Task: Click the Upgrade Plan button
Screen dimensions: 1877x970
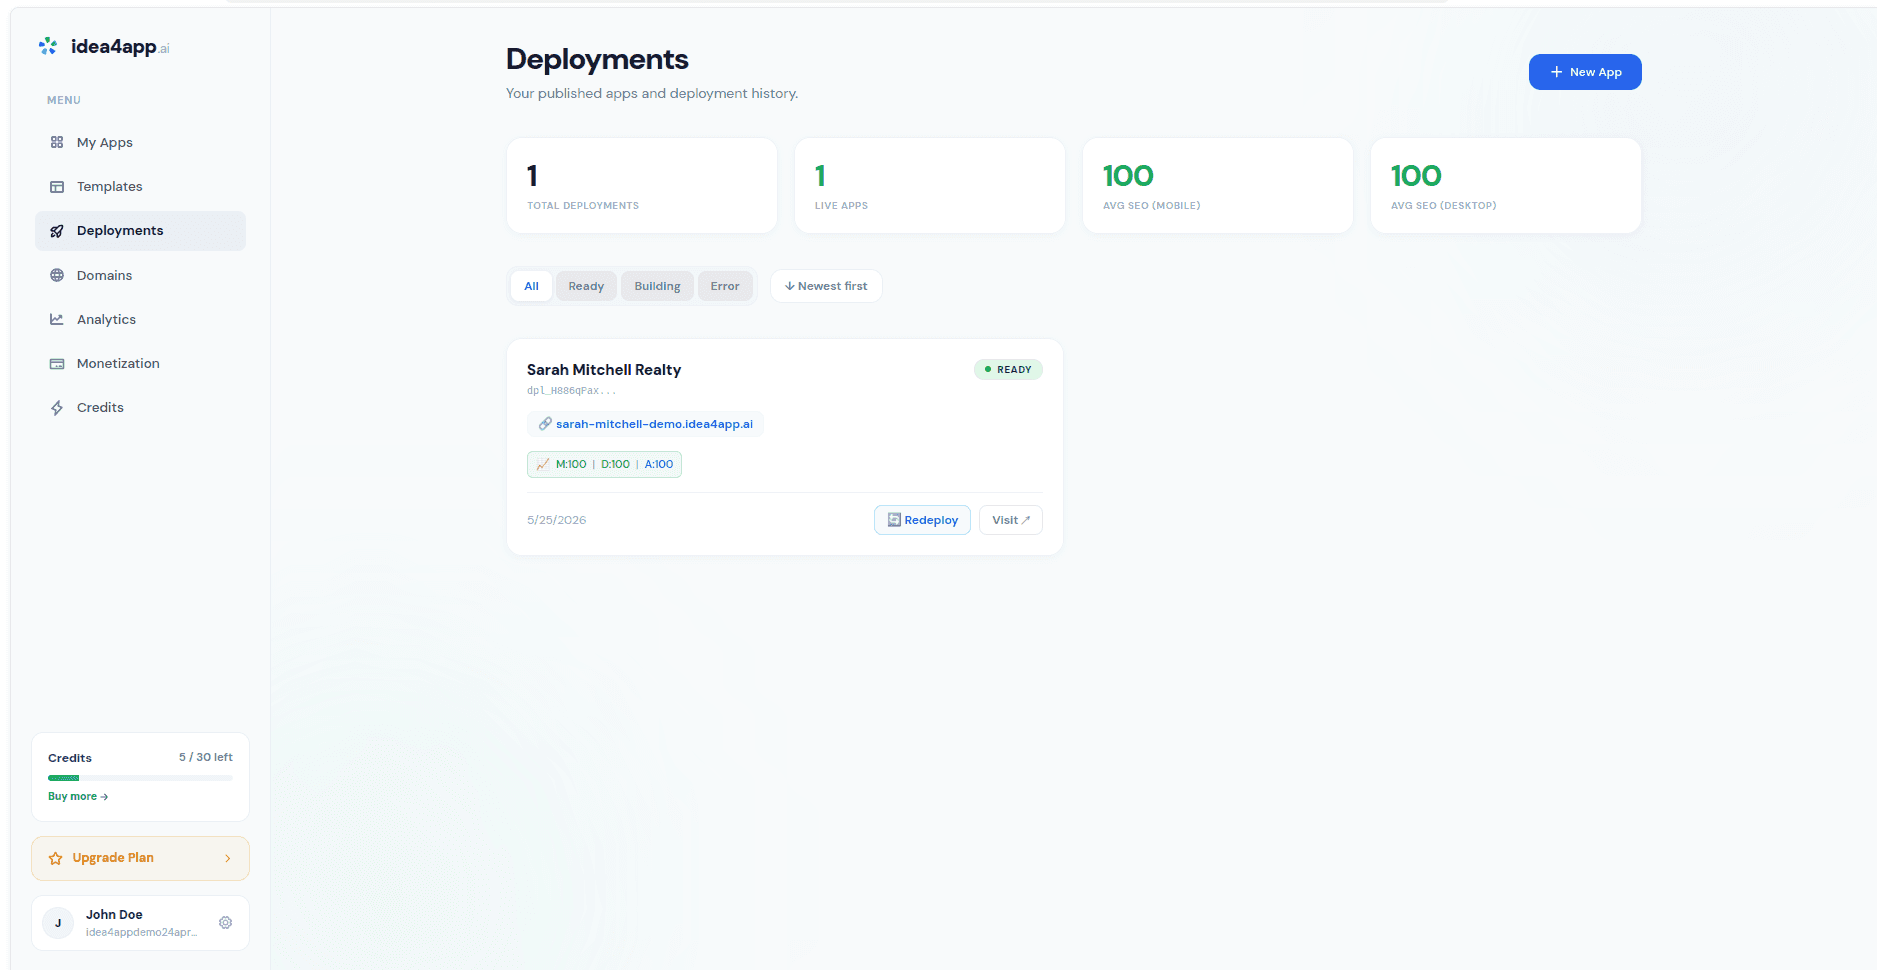Action: tap(140, 858)
